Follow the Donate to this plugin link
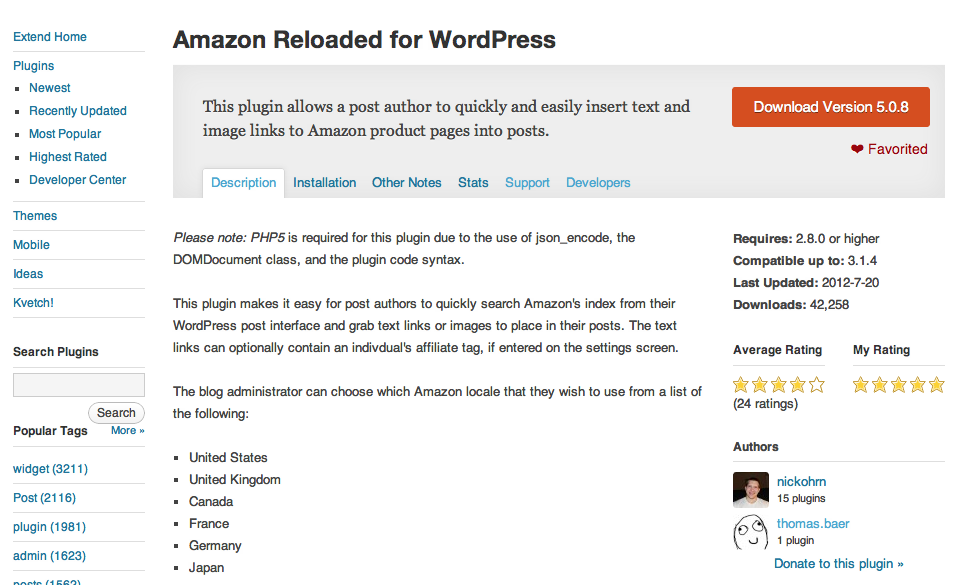 [x=838, y=563]
